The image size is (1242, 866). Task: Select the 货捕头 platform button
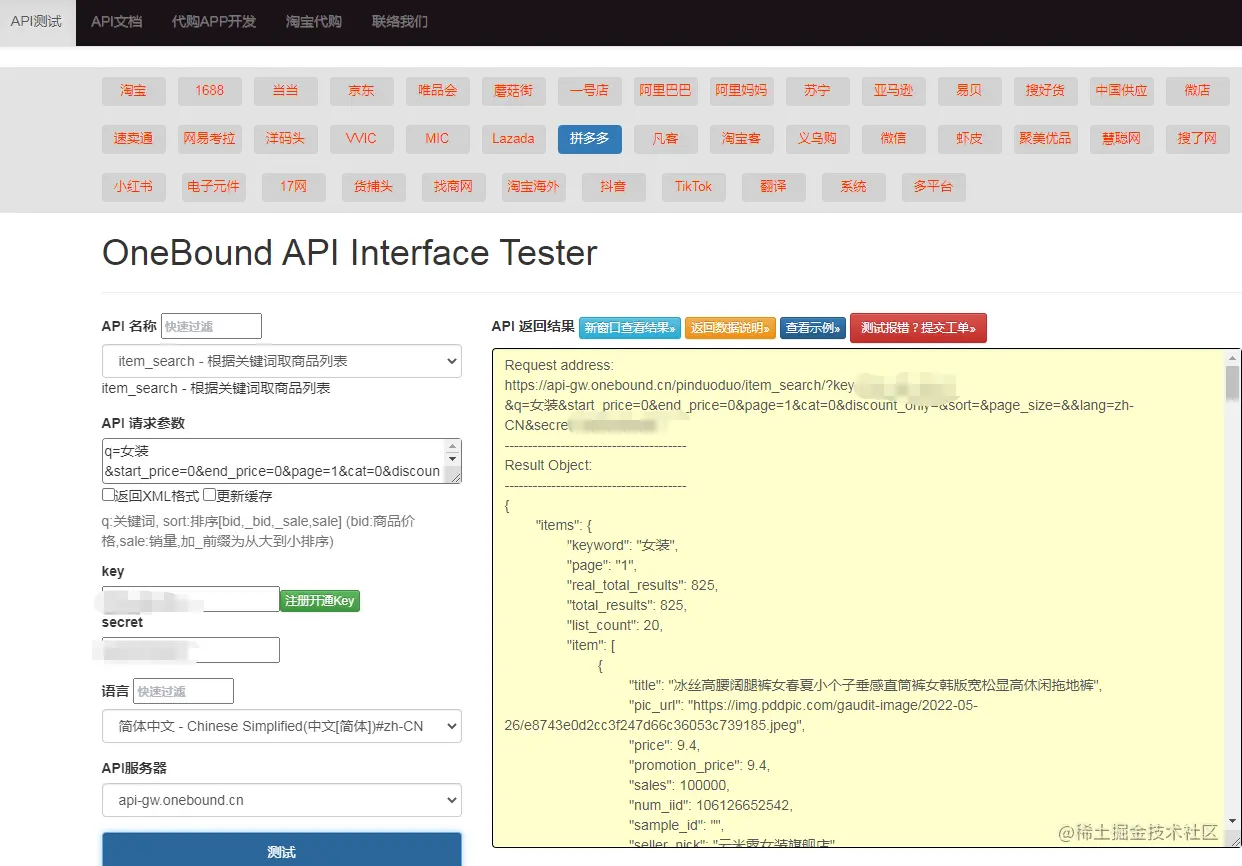[374, 187]
